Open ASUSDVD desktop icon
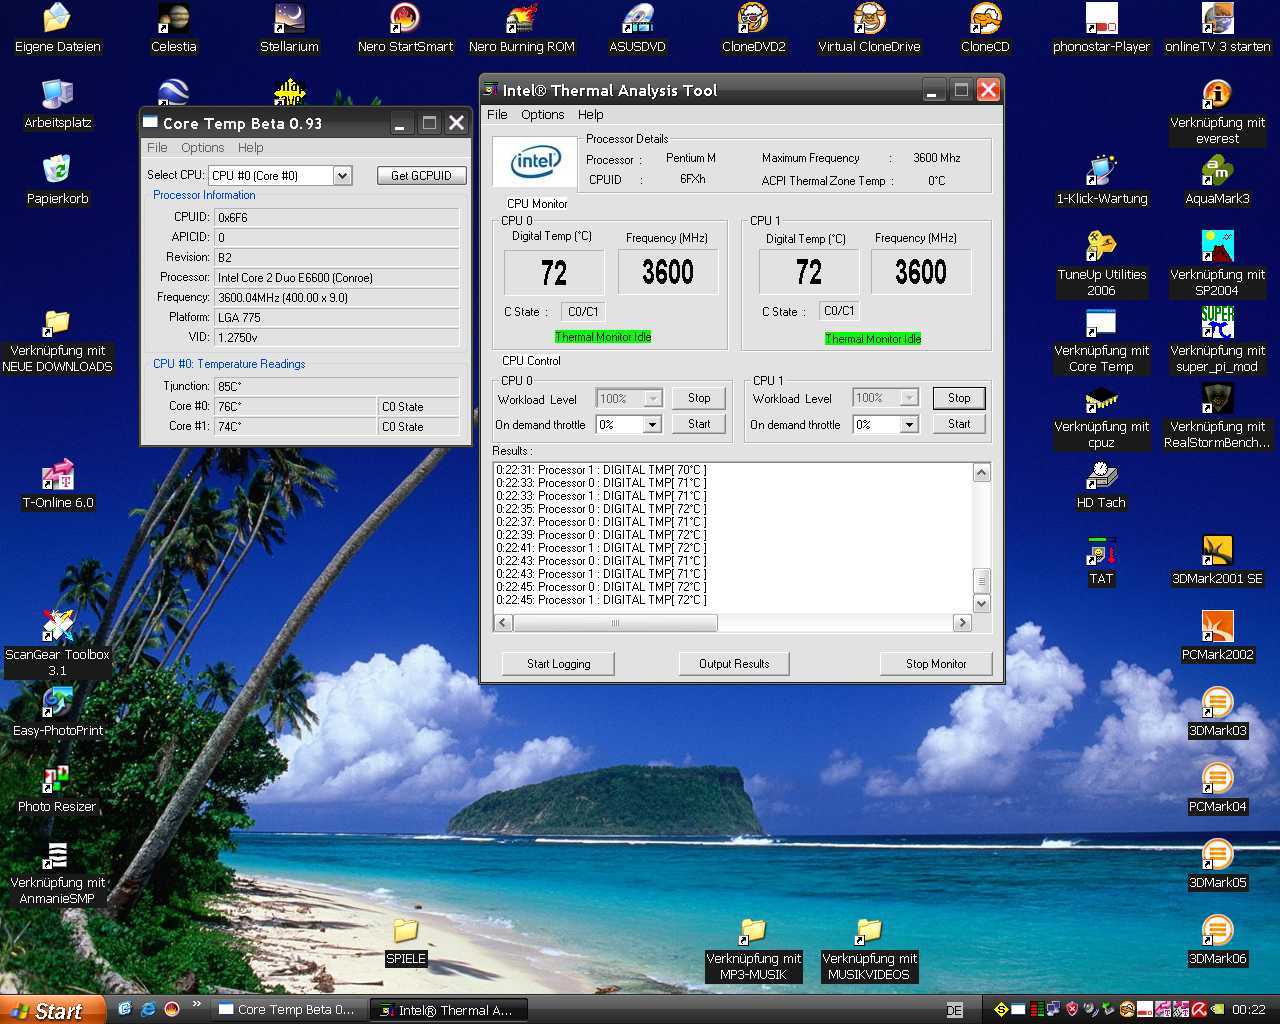This screenshot has width=1280, height=1024. pyautogui.click(x=637, y=28)
